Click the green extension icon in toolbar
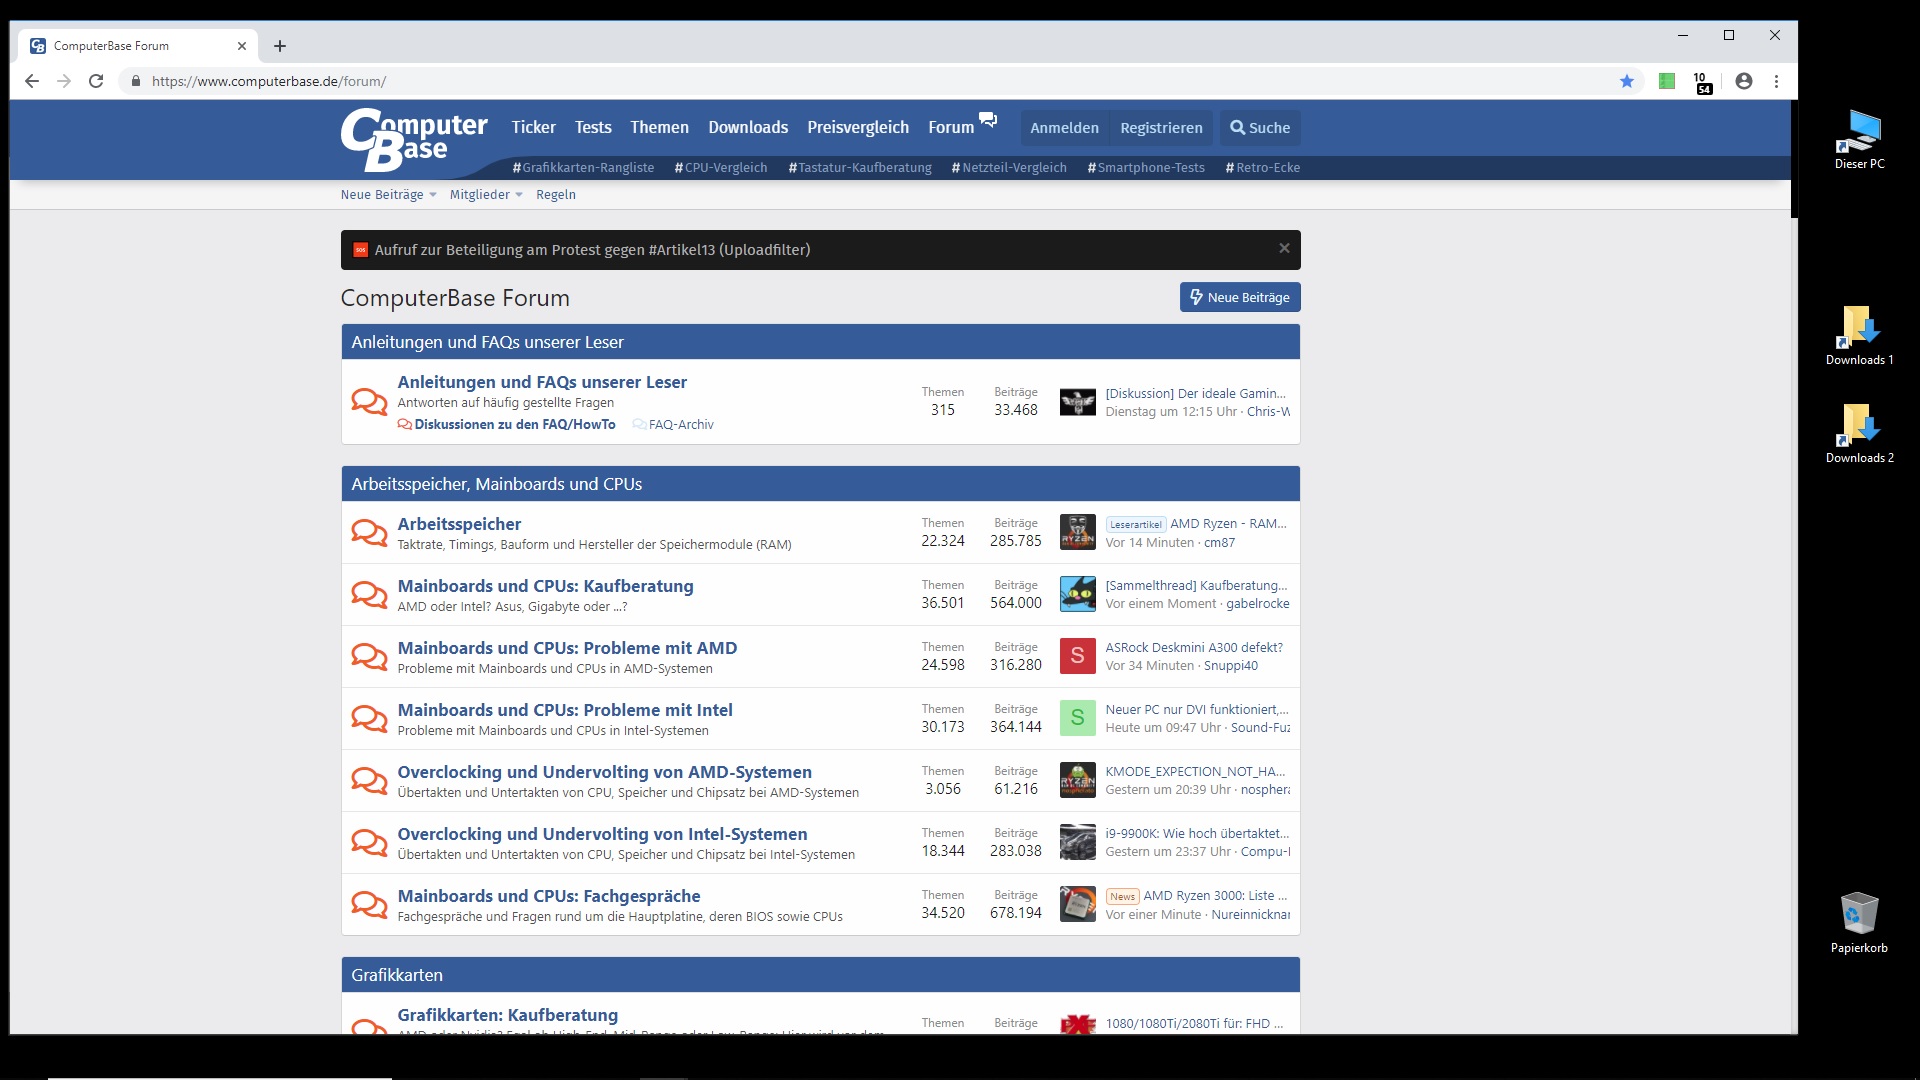Viewport: 1920px width, 1080px height. [1667, 81]
